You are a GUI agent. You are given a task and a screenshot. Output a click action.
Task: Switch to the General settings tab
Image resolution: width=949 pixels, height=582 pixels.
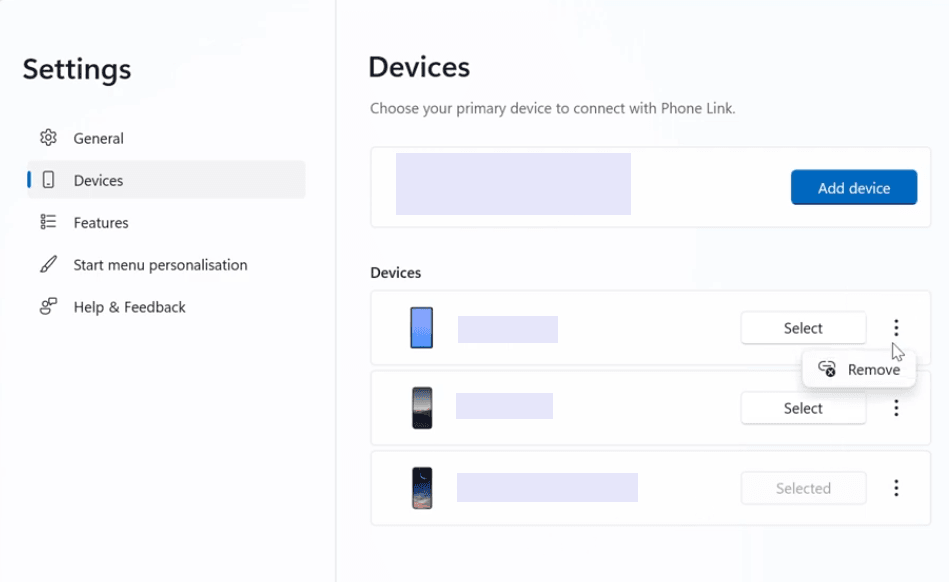[99, 139]
